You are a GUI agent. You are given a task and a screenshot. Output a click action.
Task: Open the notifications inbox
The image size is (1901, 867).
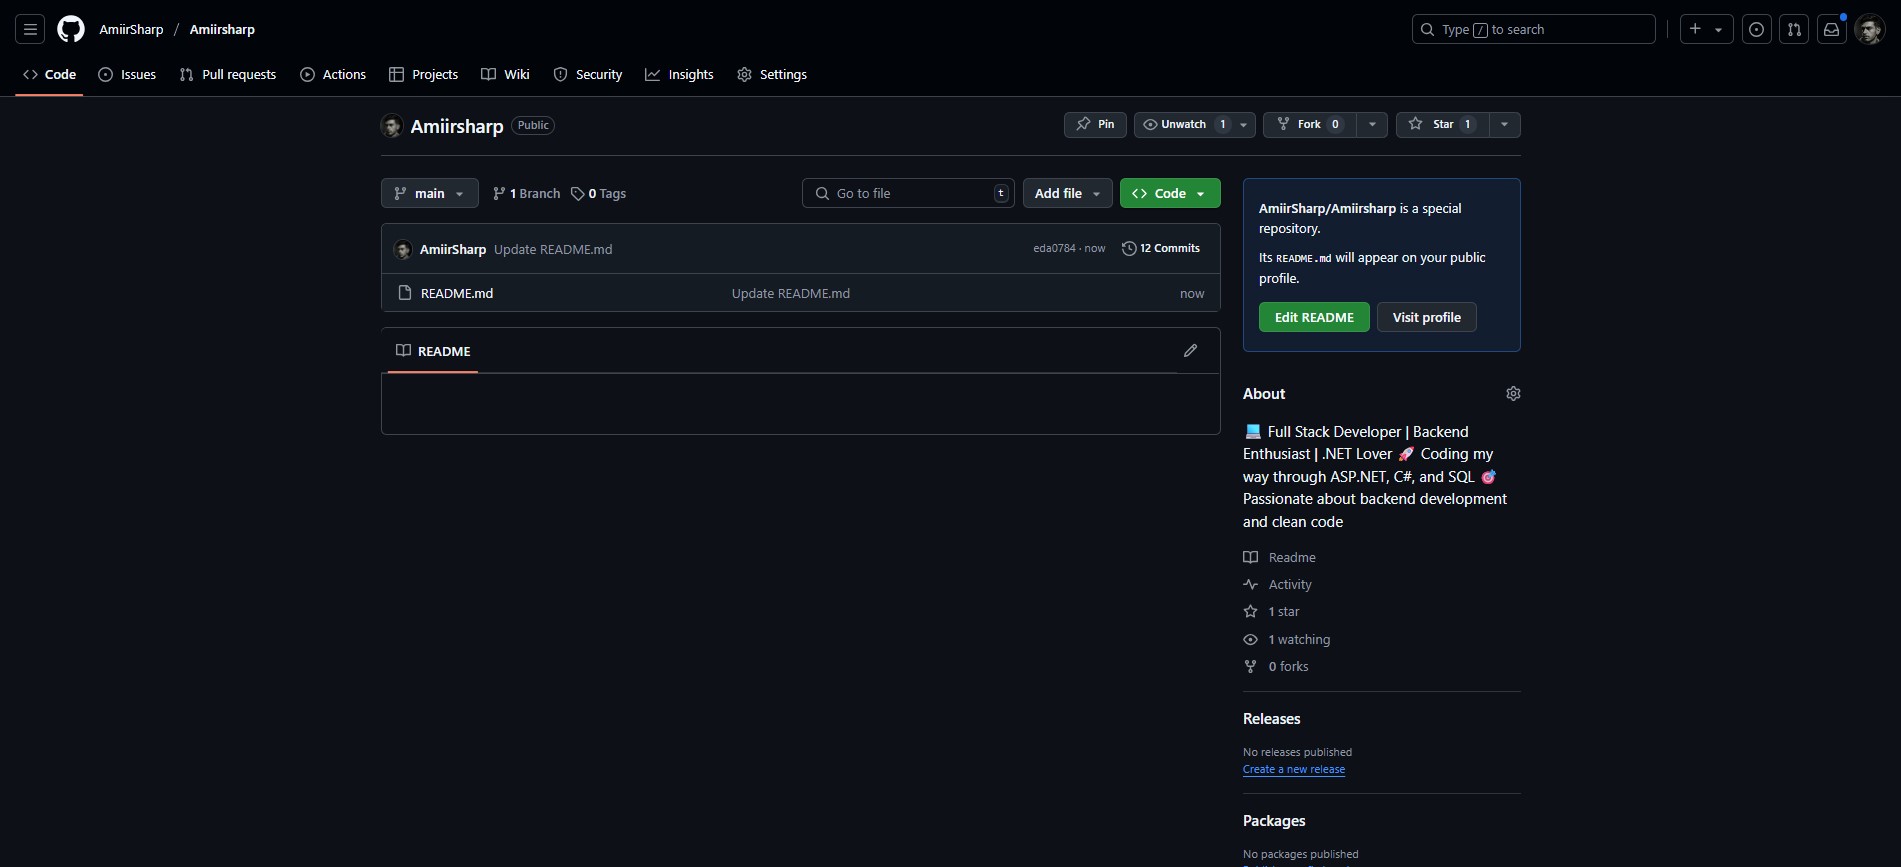coord(1832,30)
